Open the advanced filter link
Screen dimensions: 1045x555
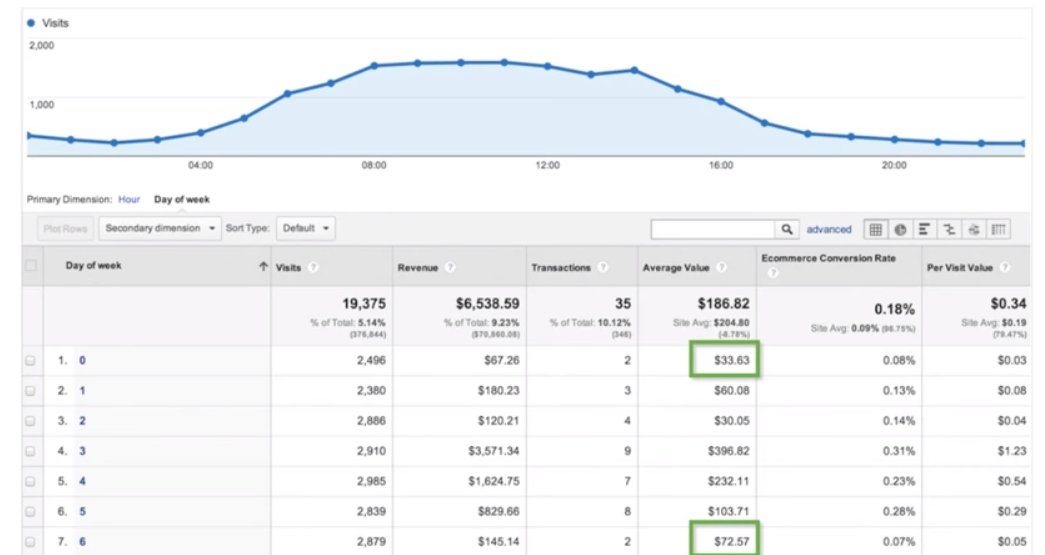pyautogui.click(x=829, y=229)
